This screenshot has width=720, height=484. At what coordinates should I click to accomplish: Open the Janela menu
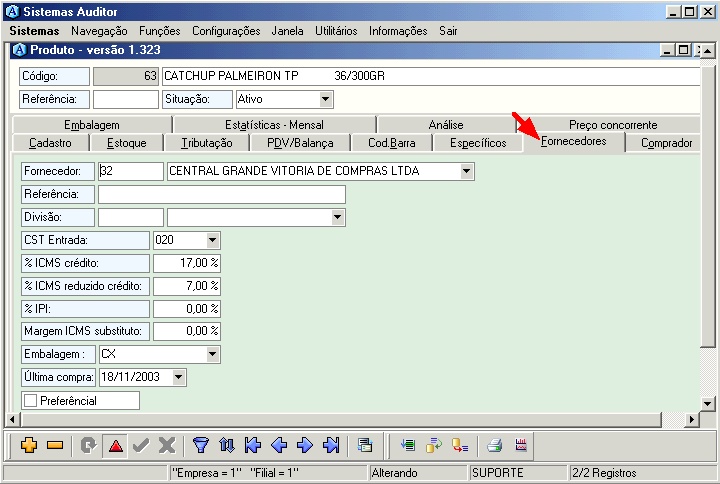coord(287,31)
